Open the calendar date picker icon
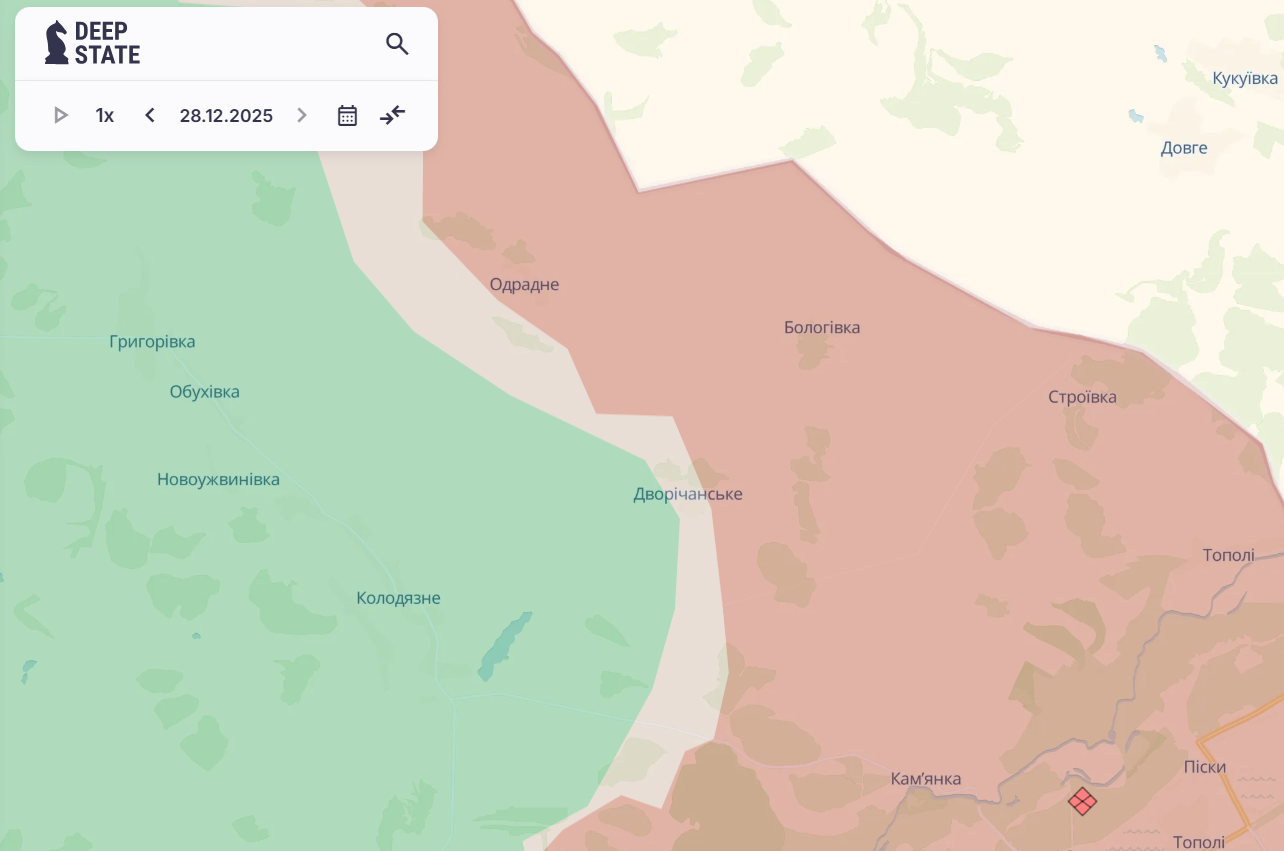The image size is (1284, 851). click(347, 115)
